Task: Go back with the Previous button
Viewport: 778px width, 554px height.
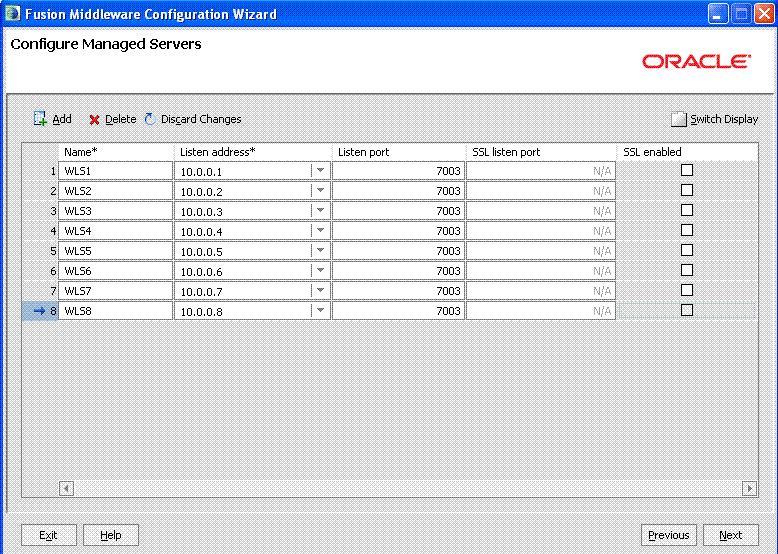Action: (x=669, y=535)
